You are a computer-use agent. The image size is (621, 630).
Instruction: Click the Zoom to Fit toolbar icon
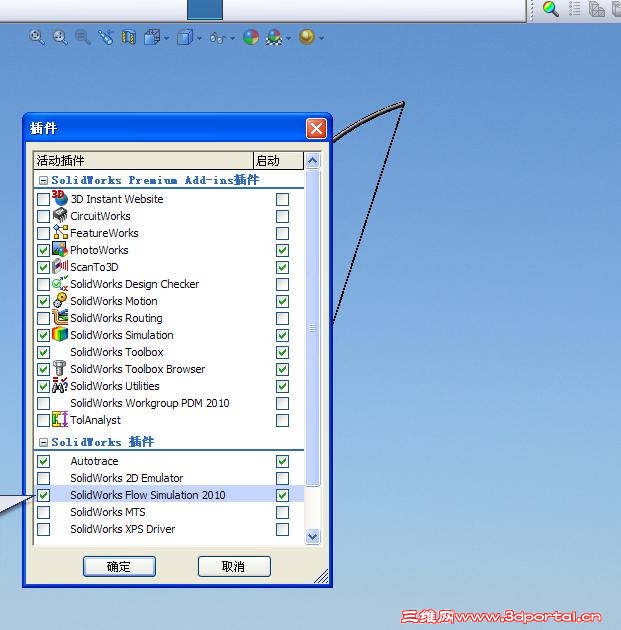(x=37, y=37)
